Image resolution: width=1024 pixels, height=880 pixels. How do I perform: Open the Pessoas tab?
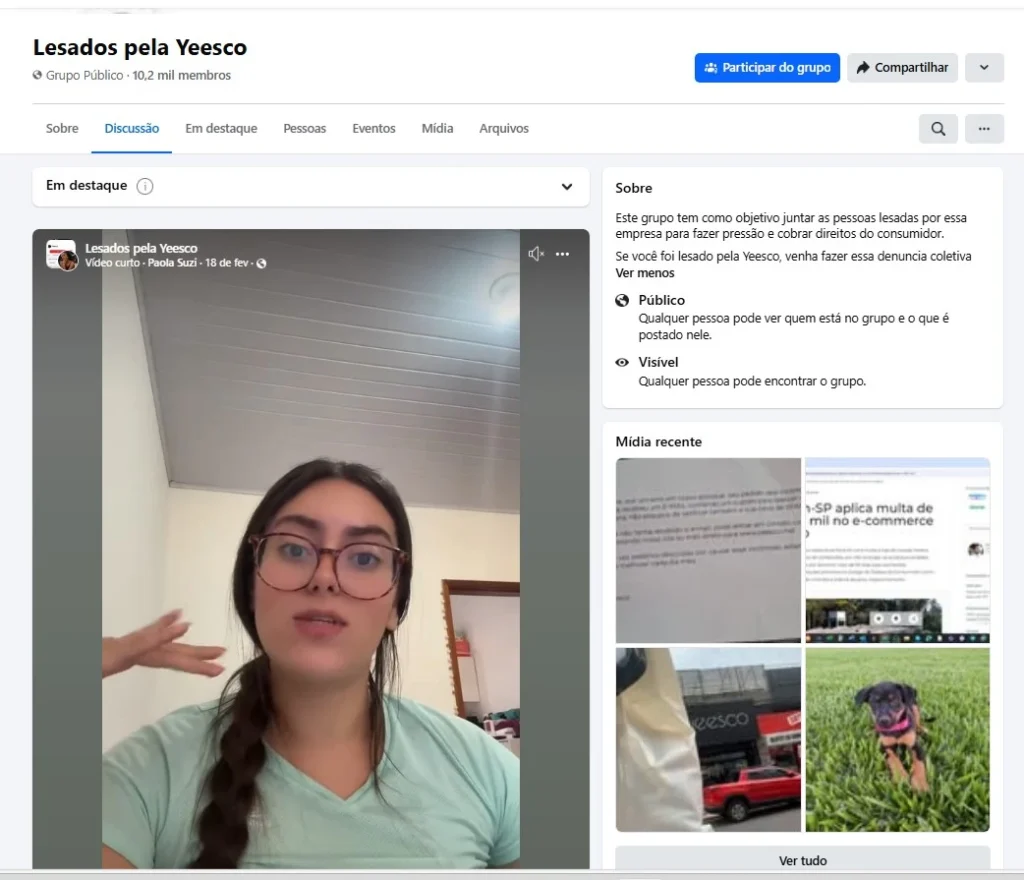(304, 129)
